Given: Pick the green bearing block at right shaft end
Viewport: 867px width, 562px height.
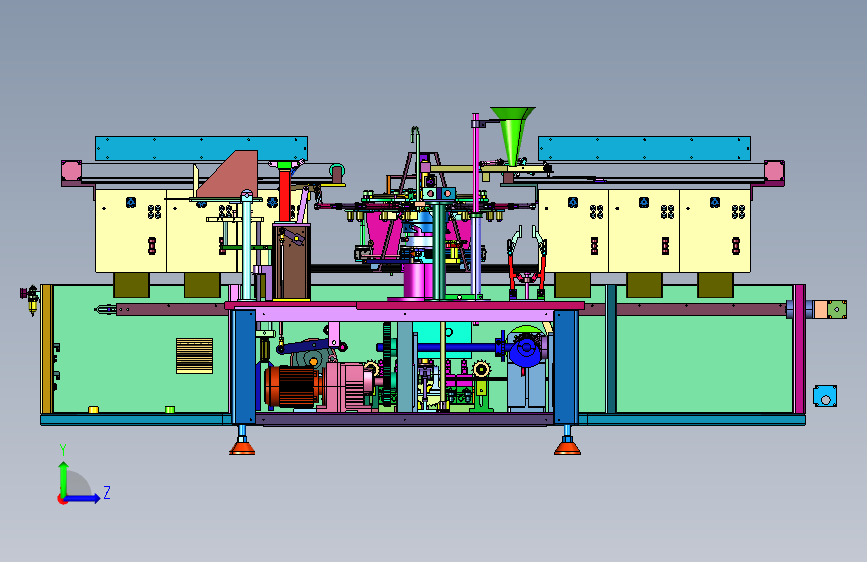Looking at the screenshot, I should coord(837,309).
